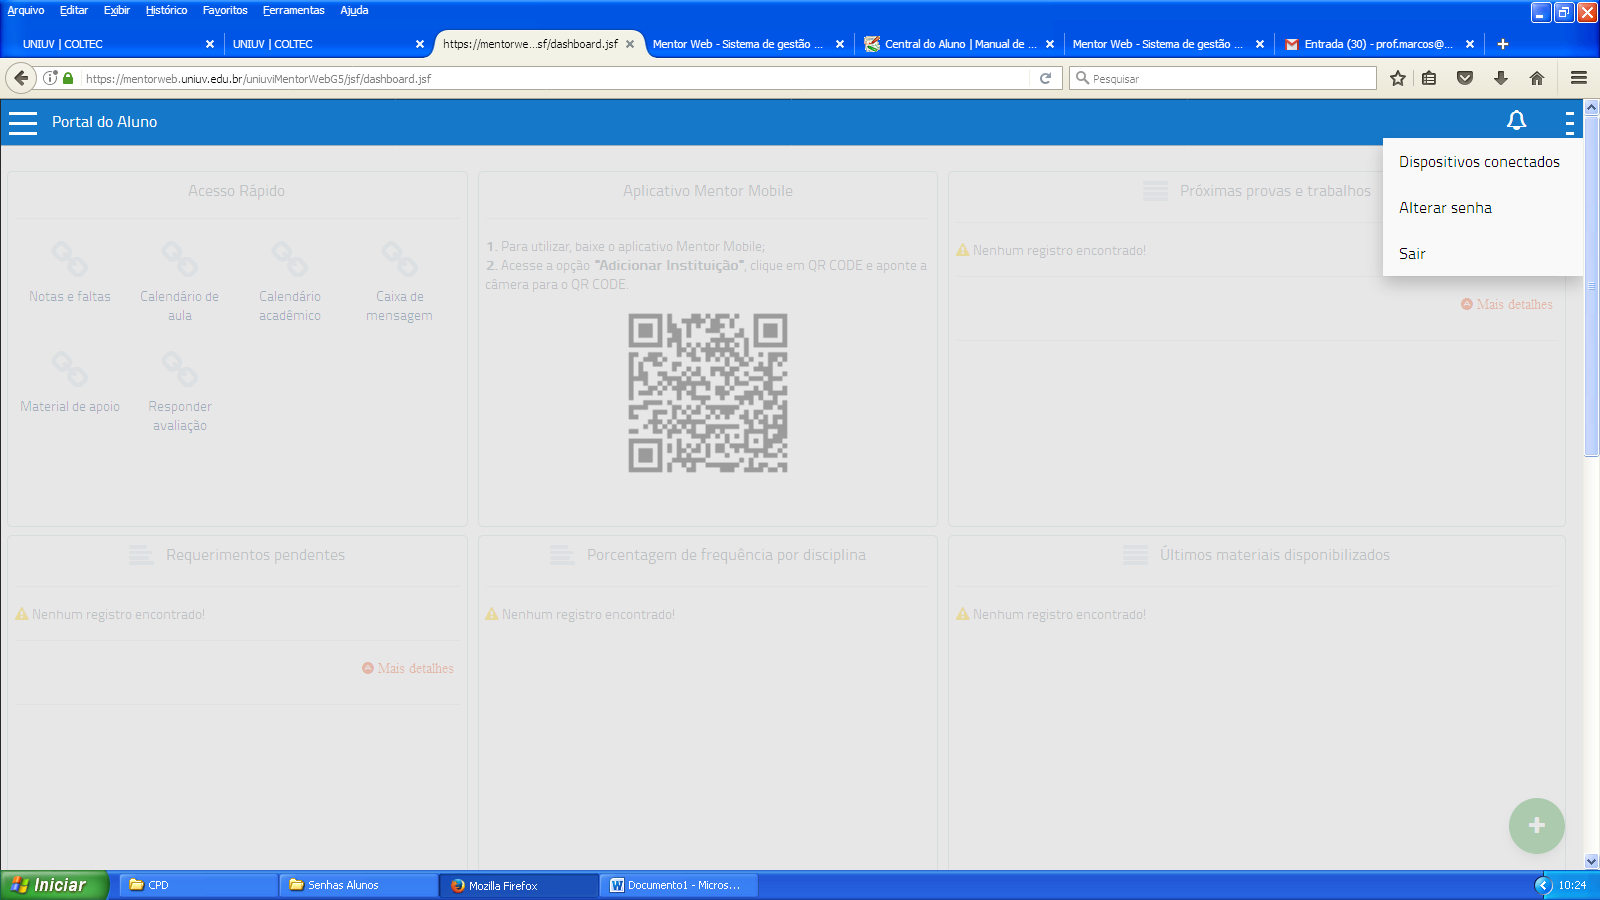This screenshot has width=1600, height=900.
Task: Click the browser back arrow button
Action: point(21,78)
